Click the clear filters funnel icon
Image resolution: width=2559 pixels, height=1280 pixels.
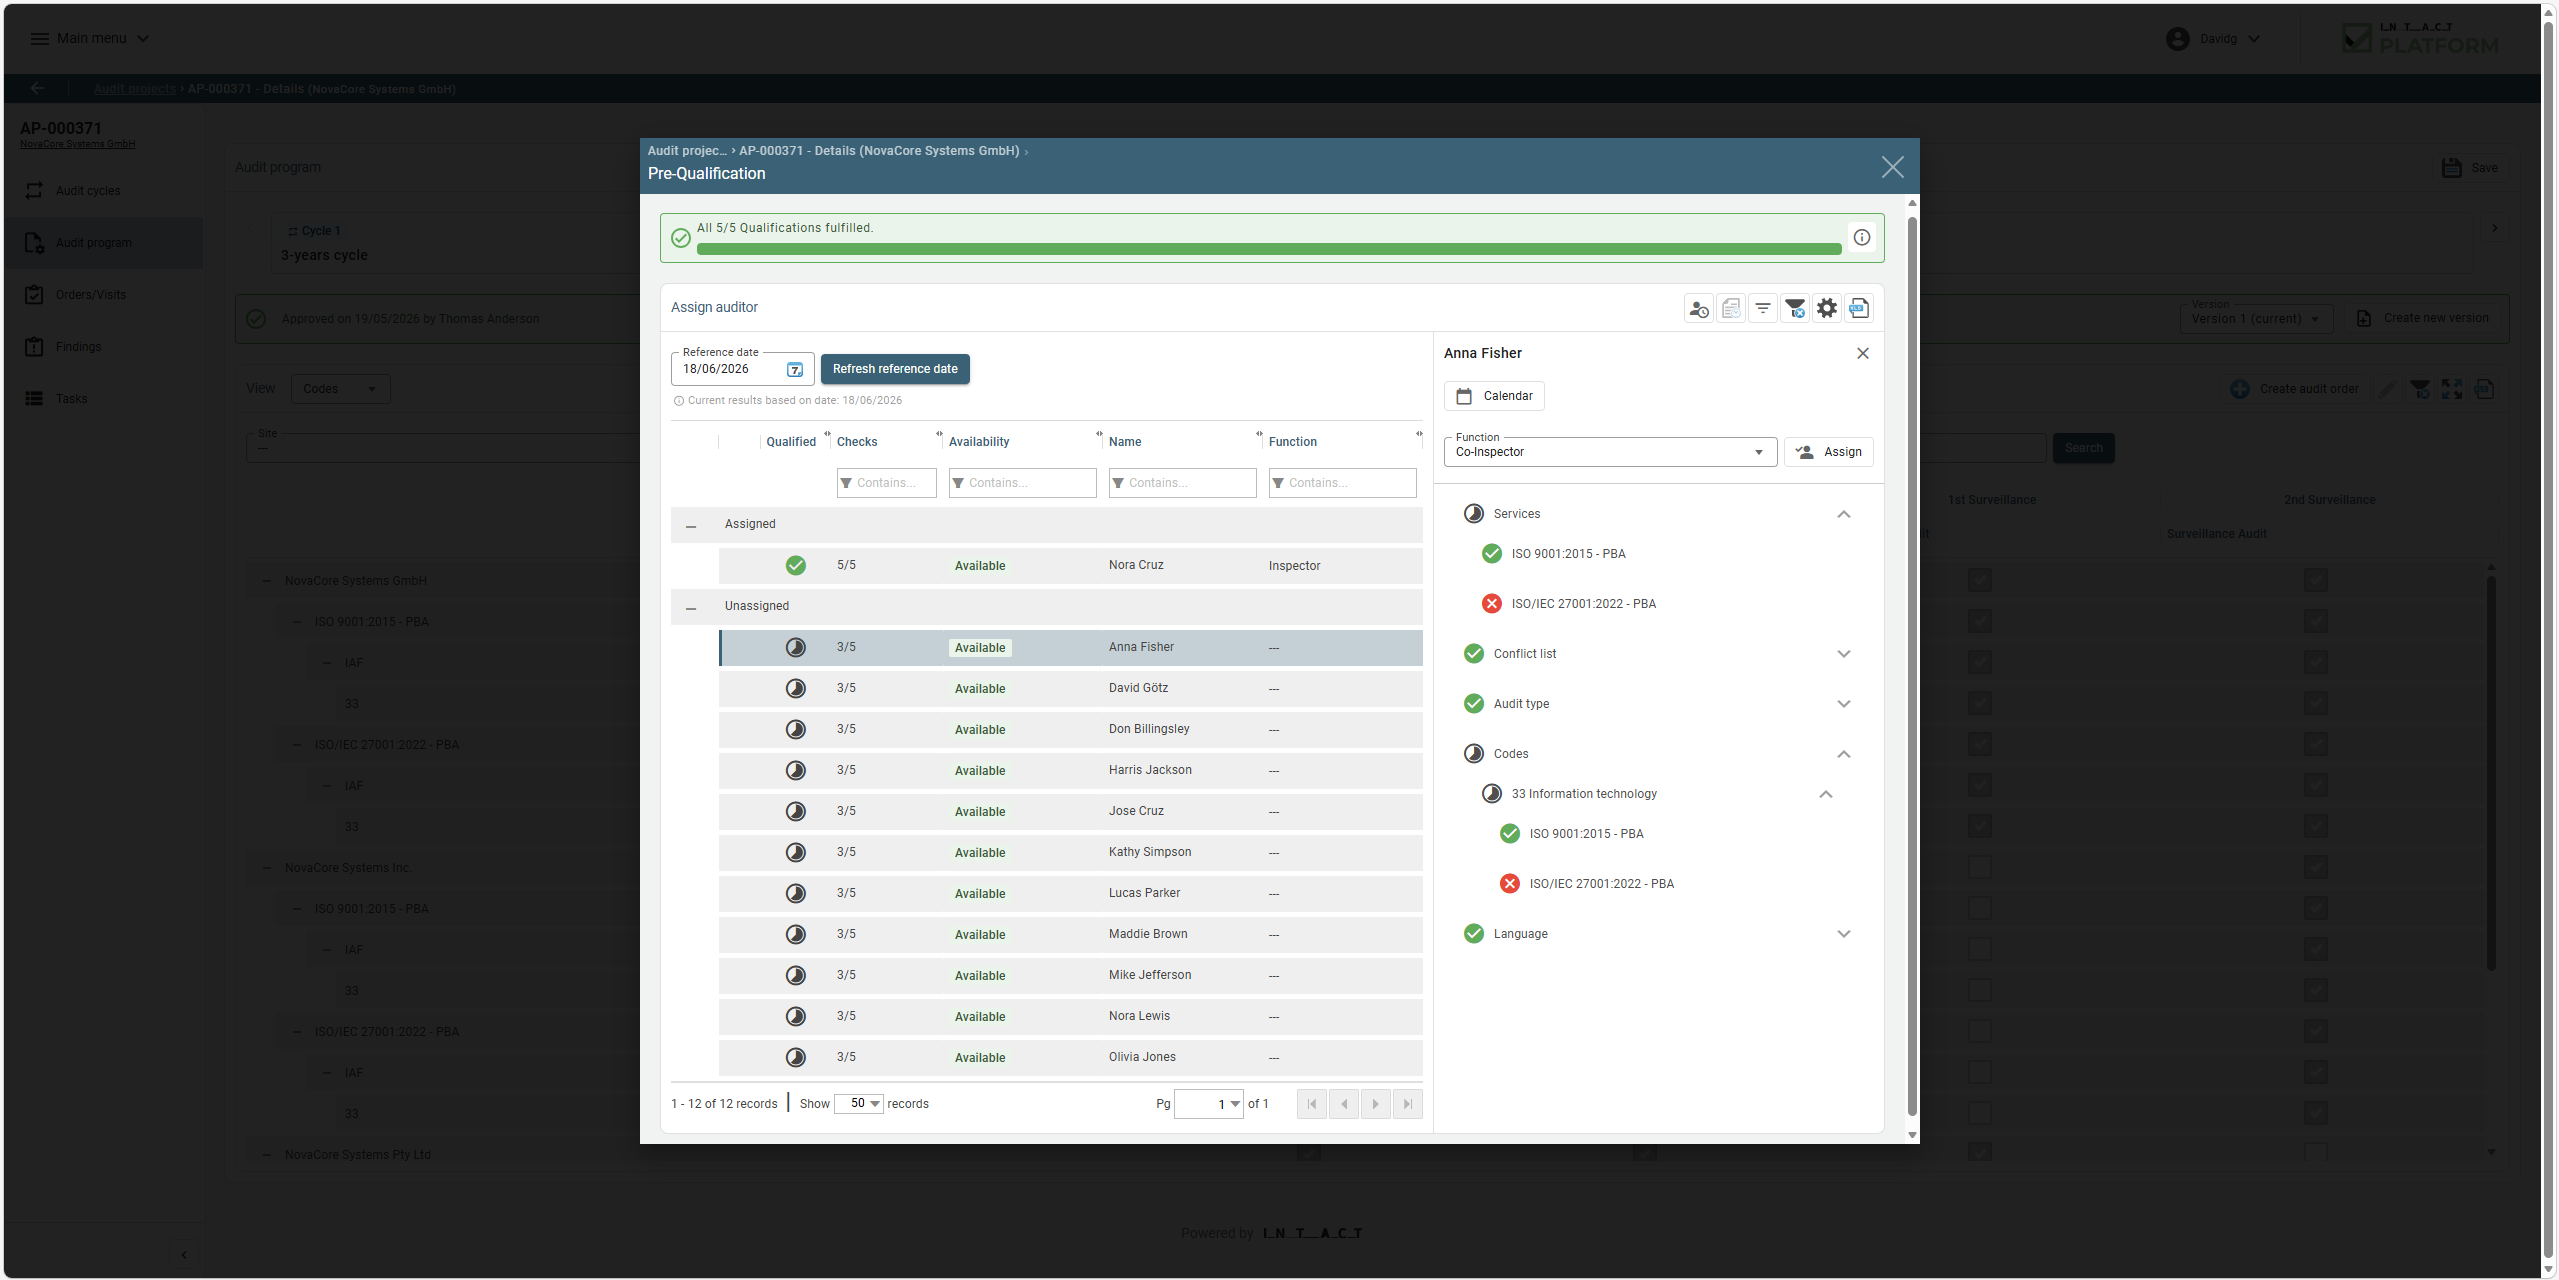coord(1795,308)
